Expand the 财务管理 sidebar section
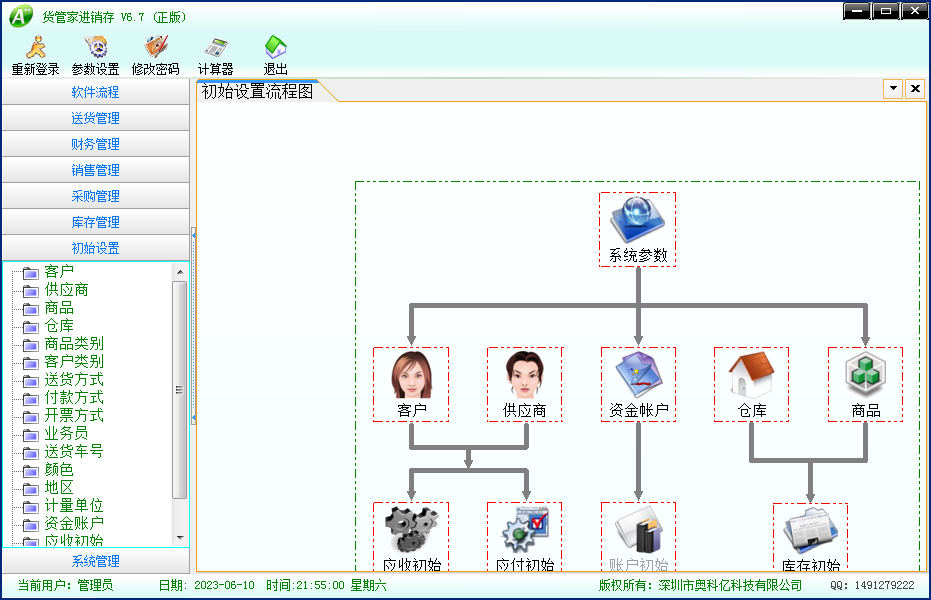 pyautogui.click(x=96, y=144)
